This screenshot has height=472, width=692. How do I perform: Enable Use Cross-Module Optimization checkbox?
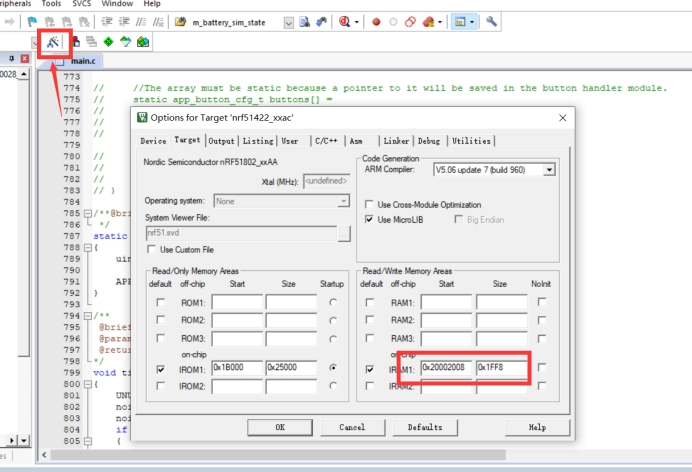tap(369, 204)
